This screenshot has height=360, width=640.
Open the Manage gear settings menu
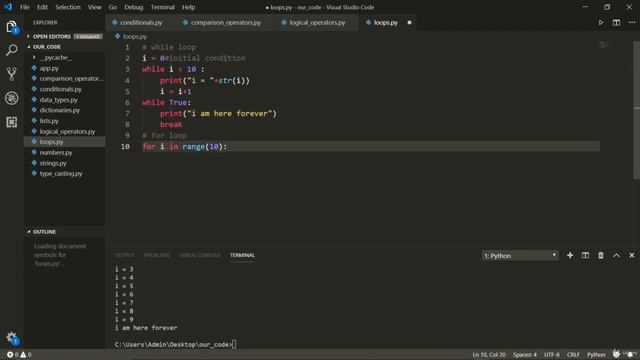[11, 338]
